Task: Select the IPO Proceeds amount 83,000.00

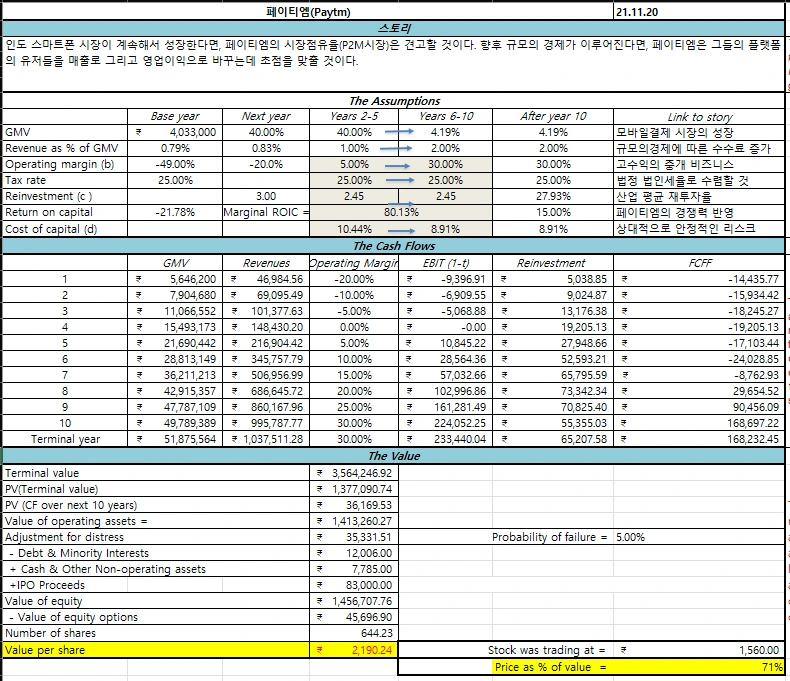Action: click(x=354, y=585)
